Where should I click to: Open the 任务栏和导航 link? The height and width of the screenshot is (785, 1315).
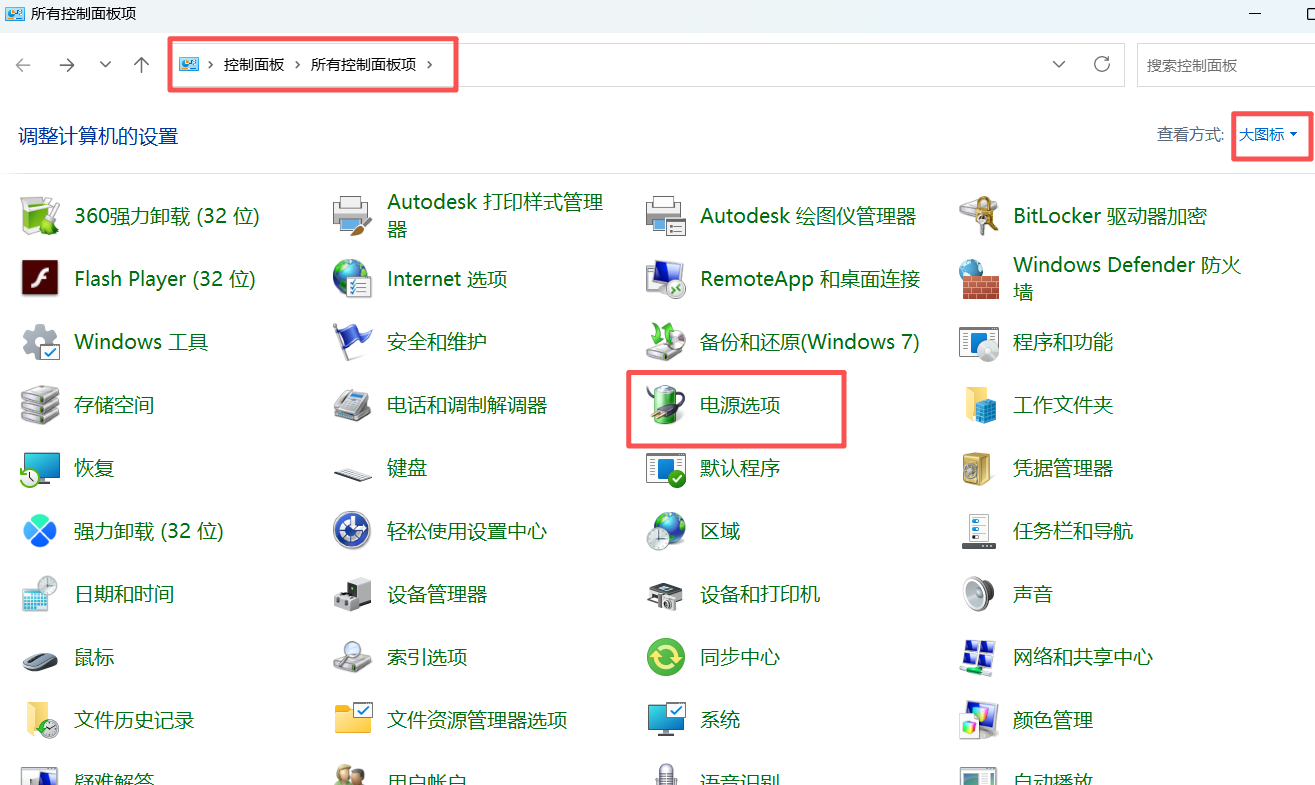1073,531
